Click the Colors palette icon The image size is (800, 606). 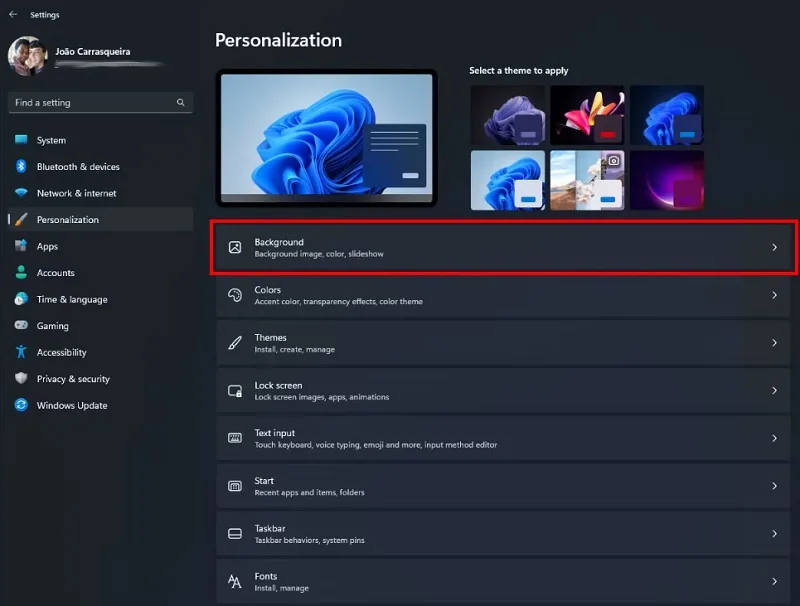point(235,295)
